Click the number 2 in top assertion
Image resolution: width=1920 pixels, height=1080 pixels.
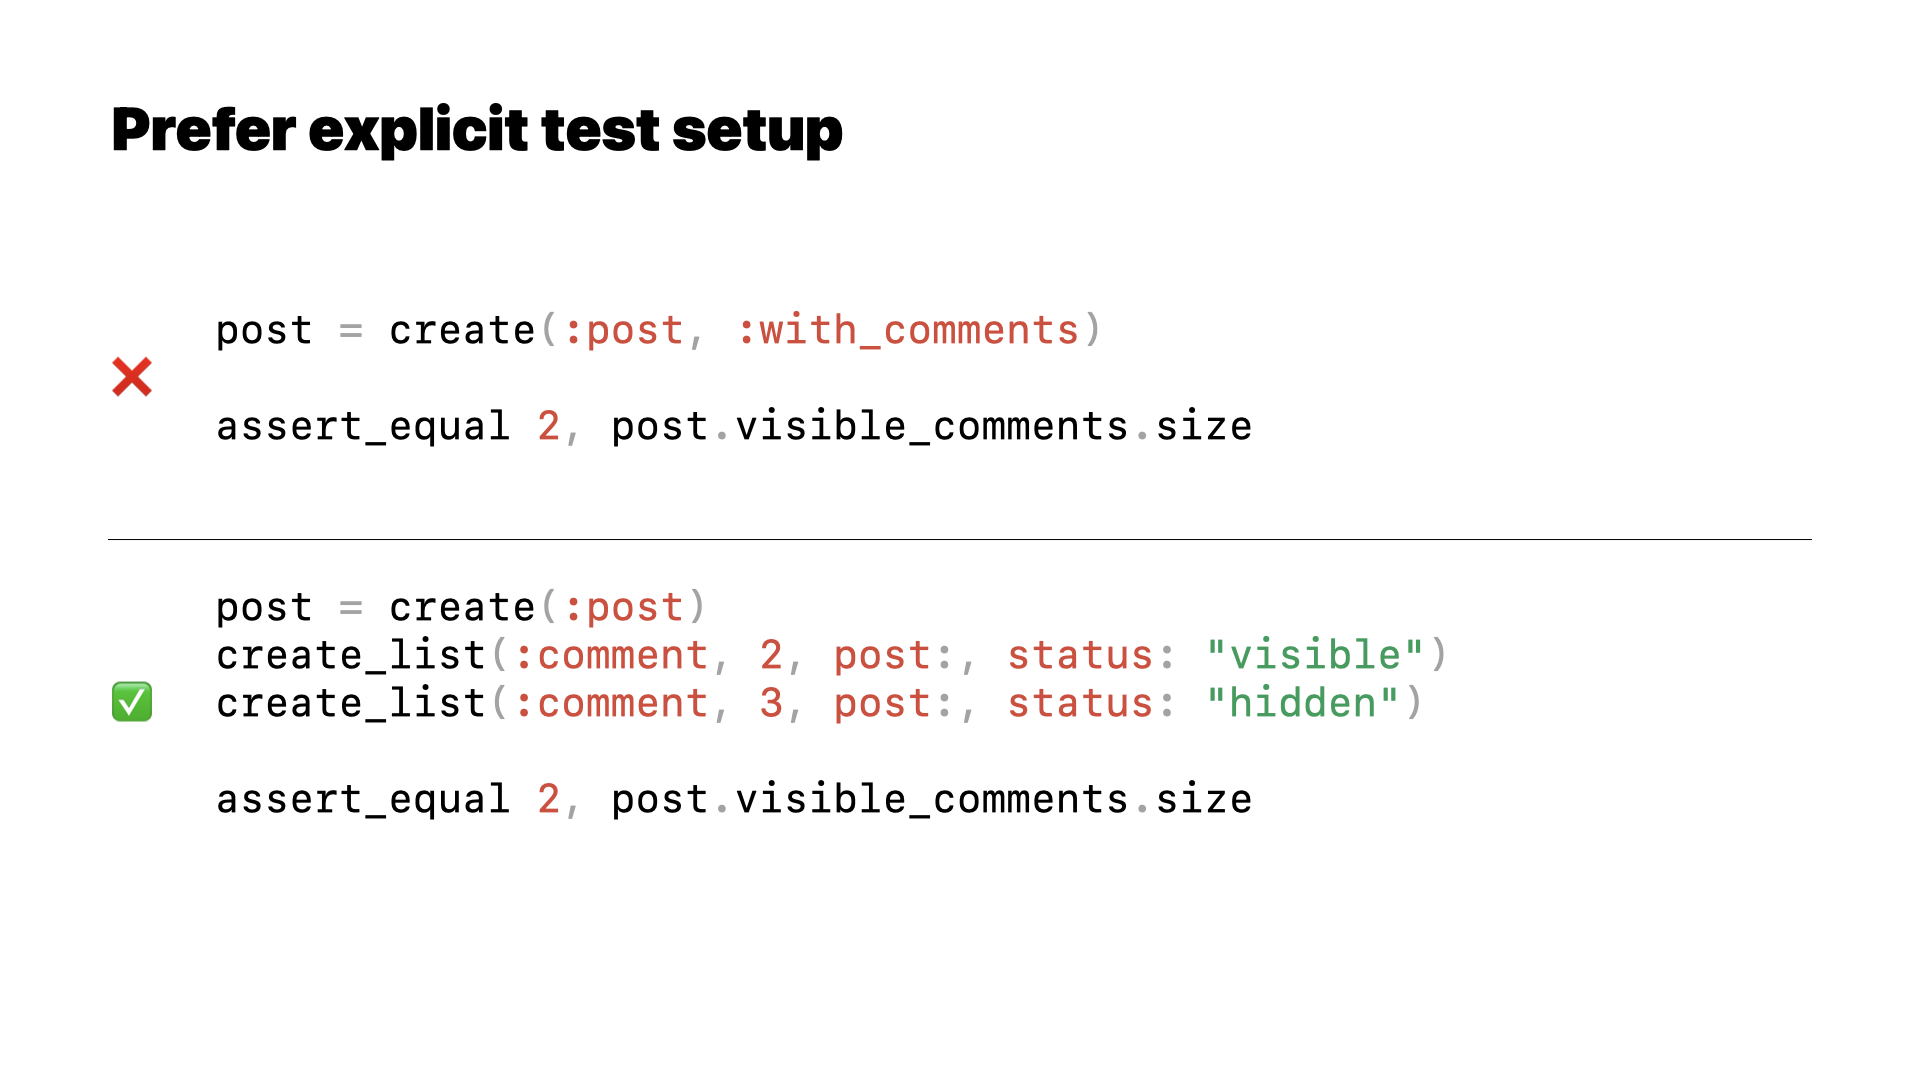[x=548, y=427]
